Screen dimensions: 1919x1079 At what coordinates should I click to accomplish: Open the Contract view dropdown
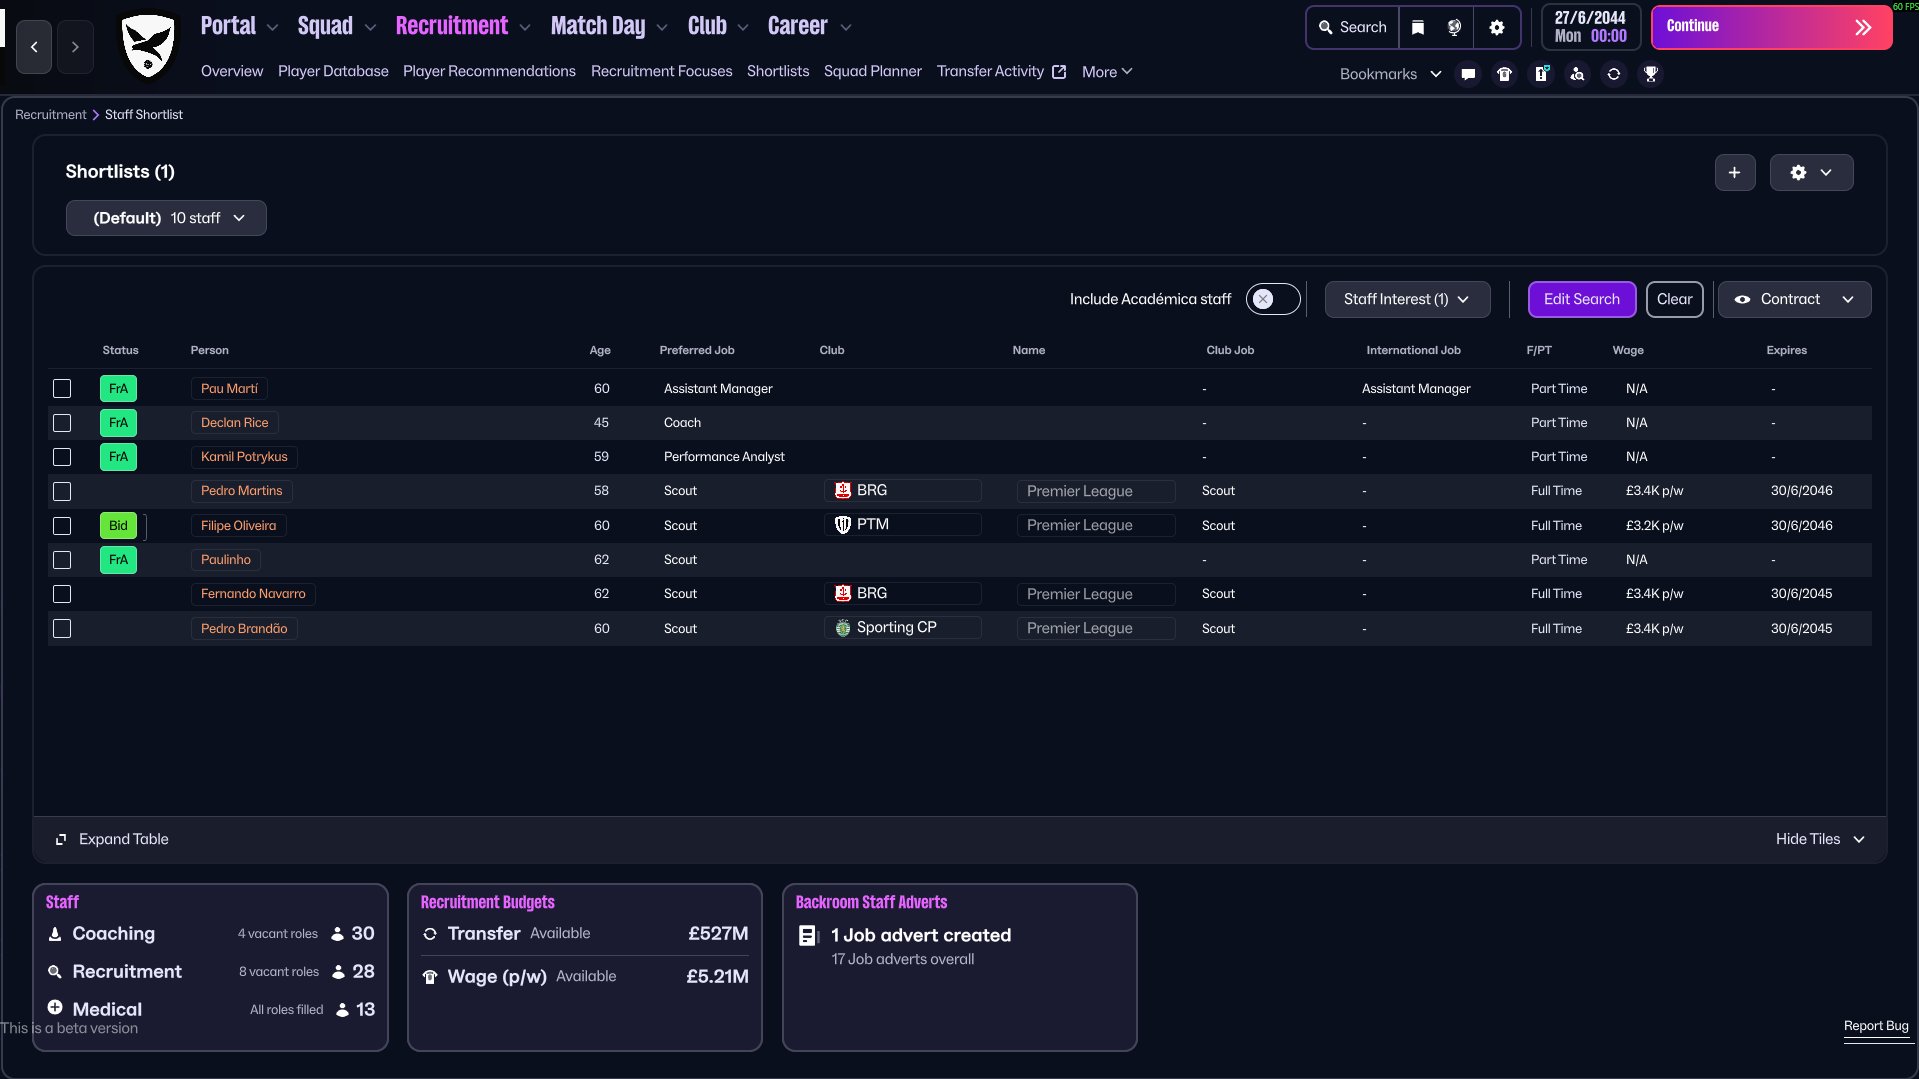1794,299
